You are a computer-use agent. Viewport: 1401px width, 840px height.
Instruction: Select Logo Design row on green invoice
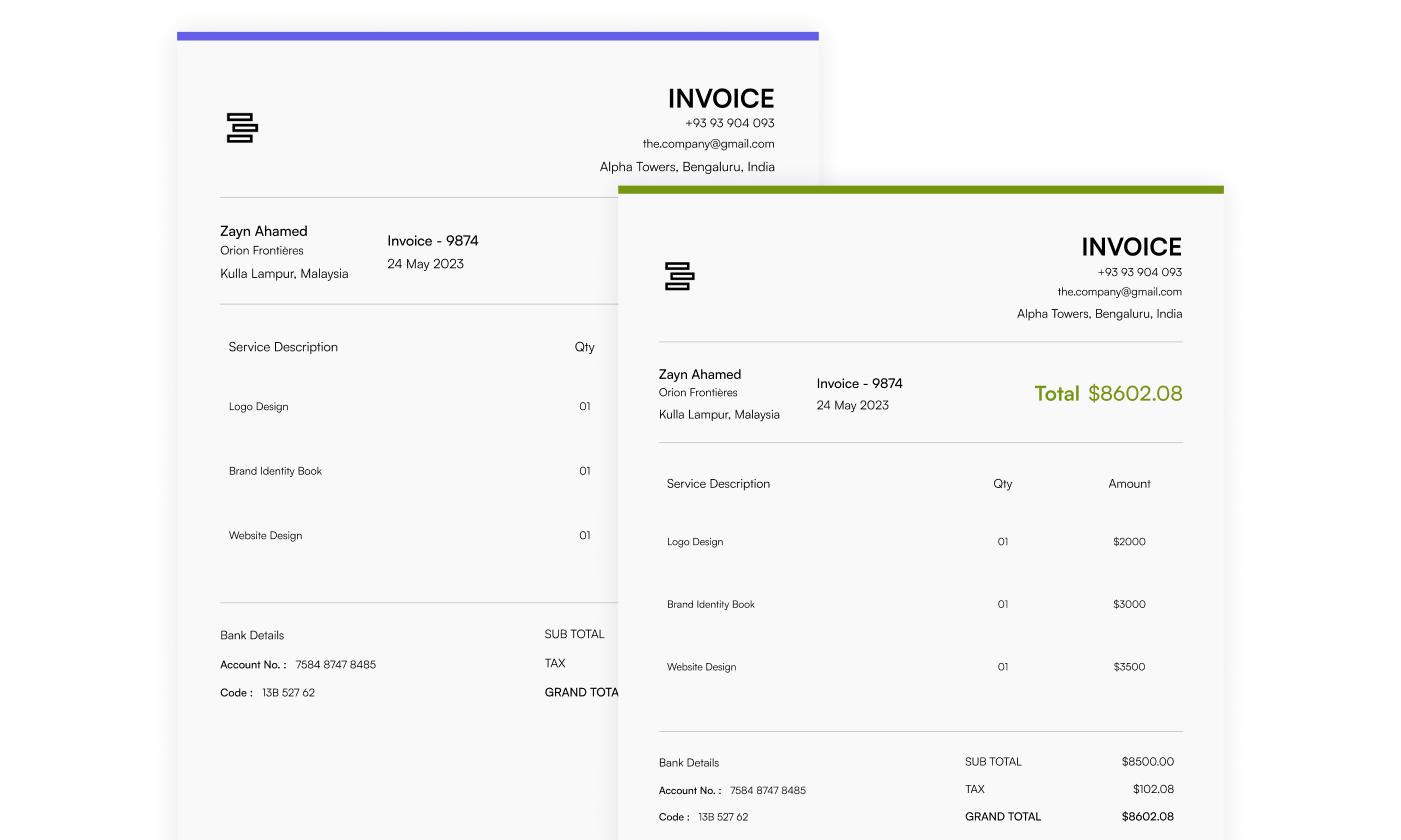[695, 542]
